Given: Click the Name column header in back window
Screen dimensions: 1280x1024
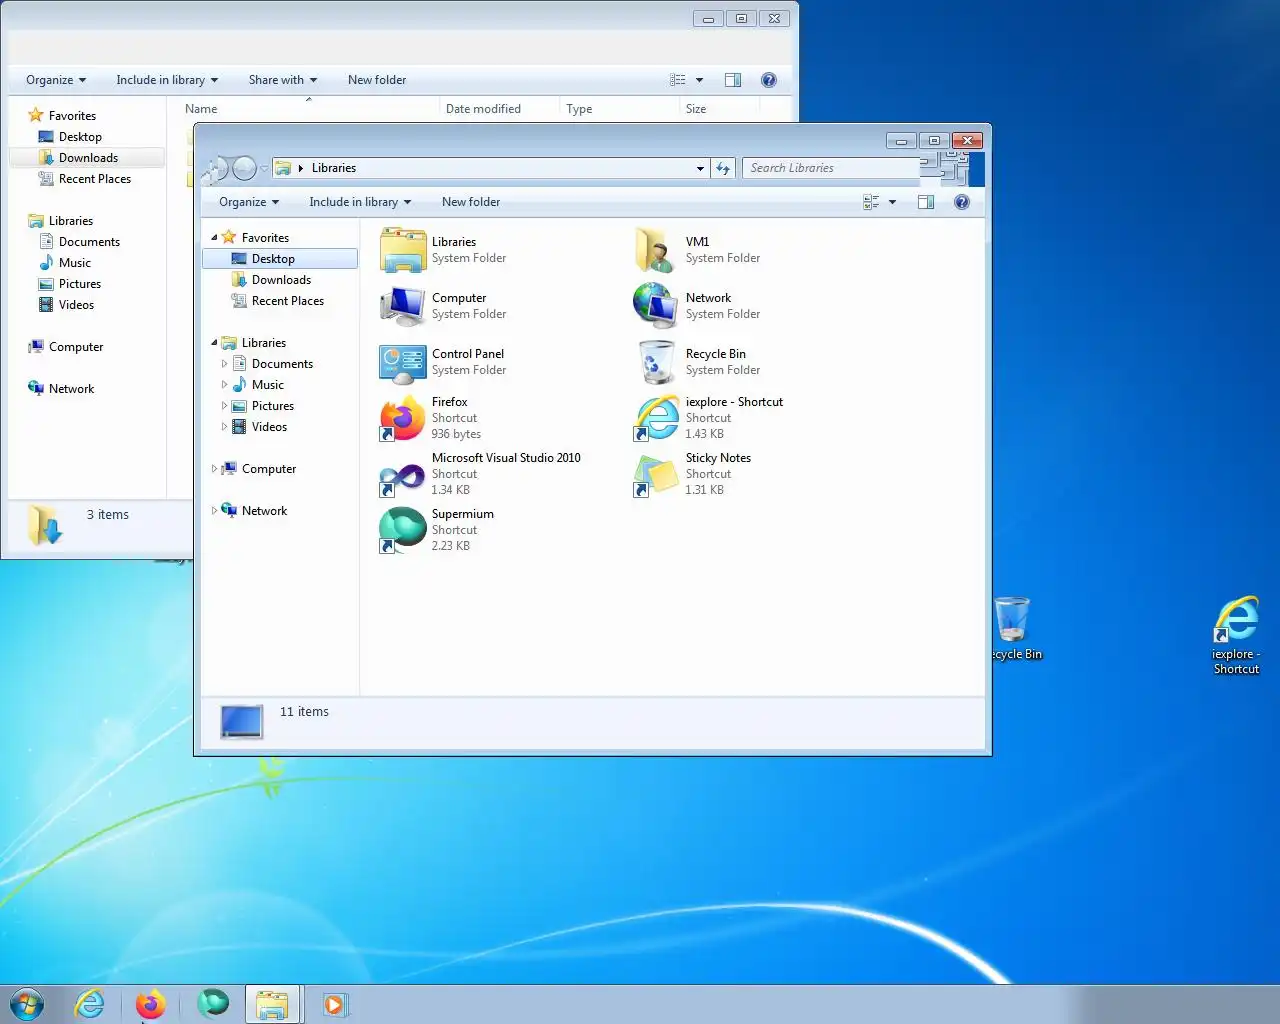Looking at the screenshot, I should 308,109.
